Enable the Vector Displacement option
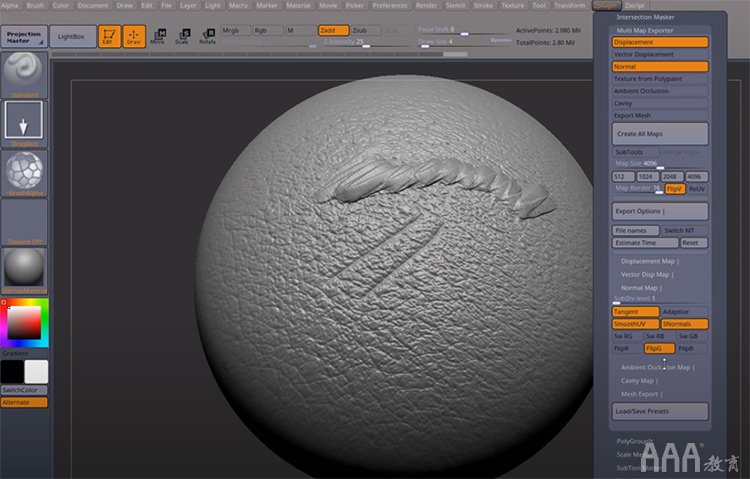The width and height of the screenshot is (750, 479). [x=660, y=55]
